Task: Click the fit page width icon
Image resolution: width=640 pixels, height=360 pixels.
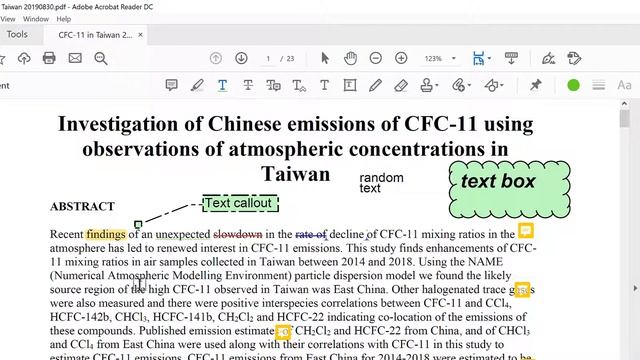Action: [478, 58]
